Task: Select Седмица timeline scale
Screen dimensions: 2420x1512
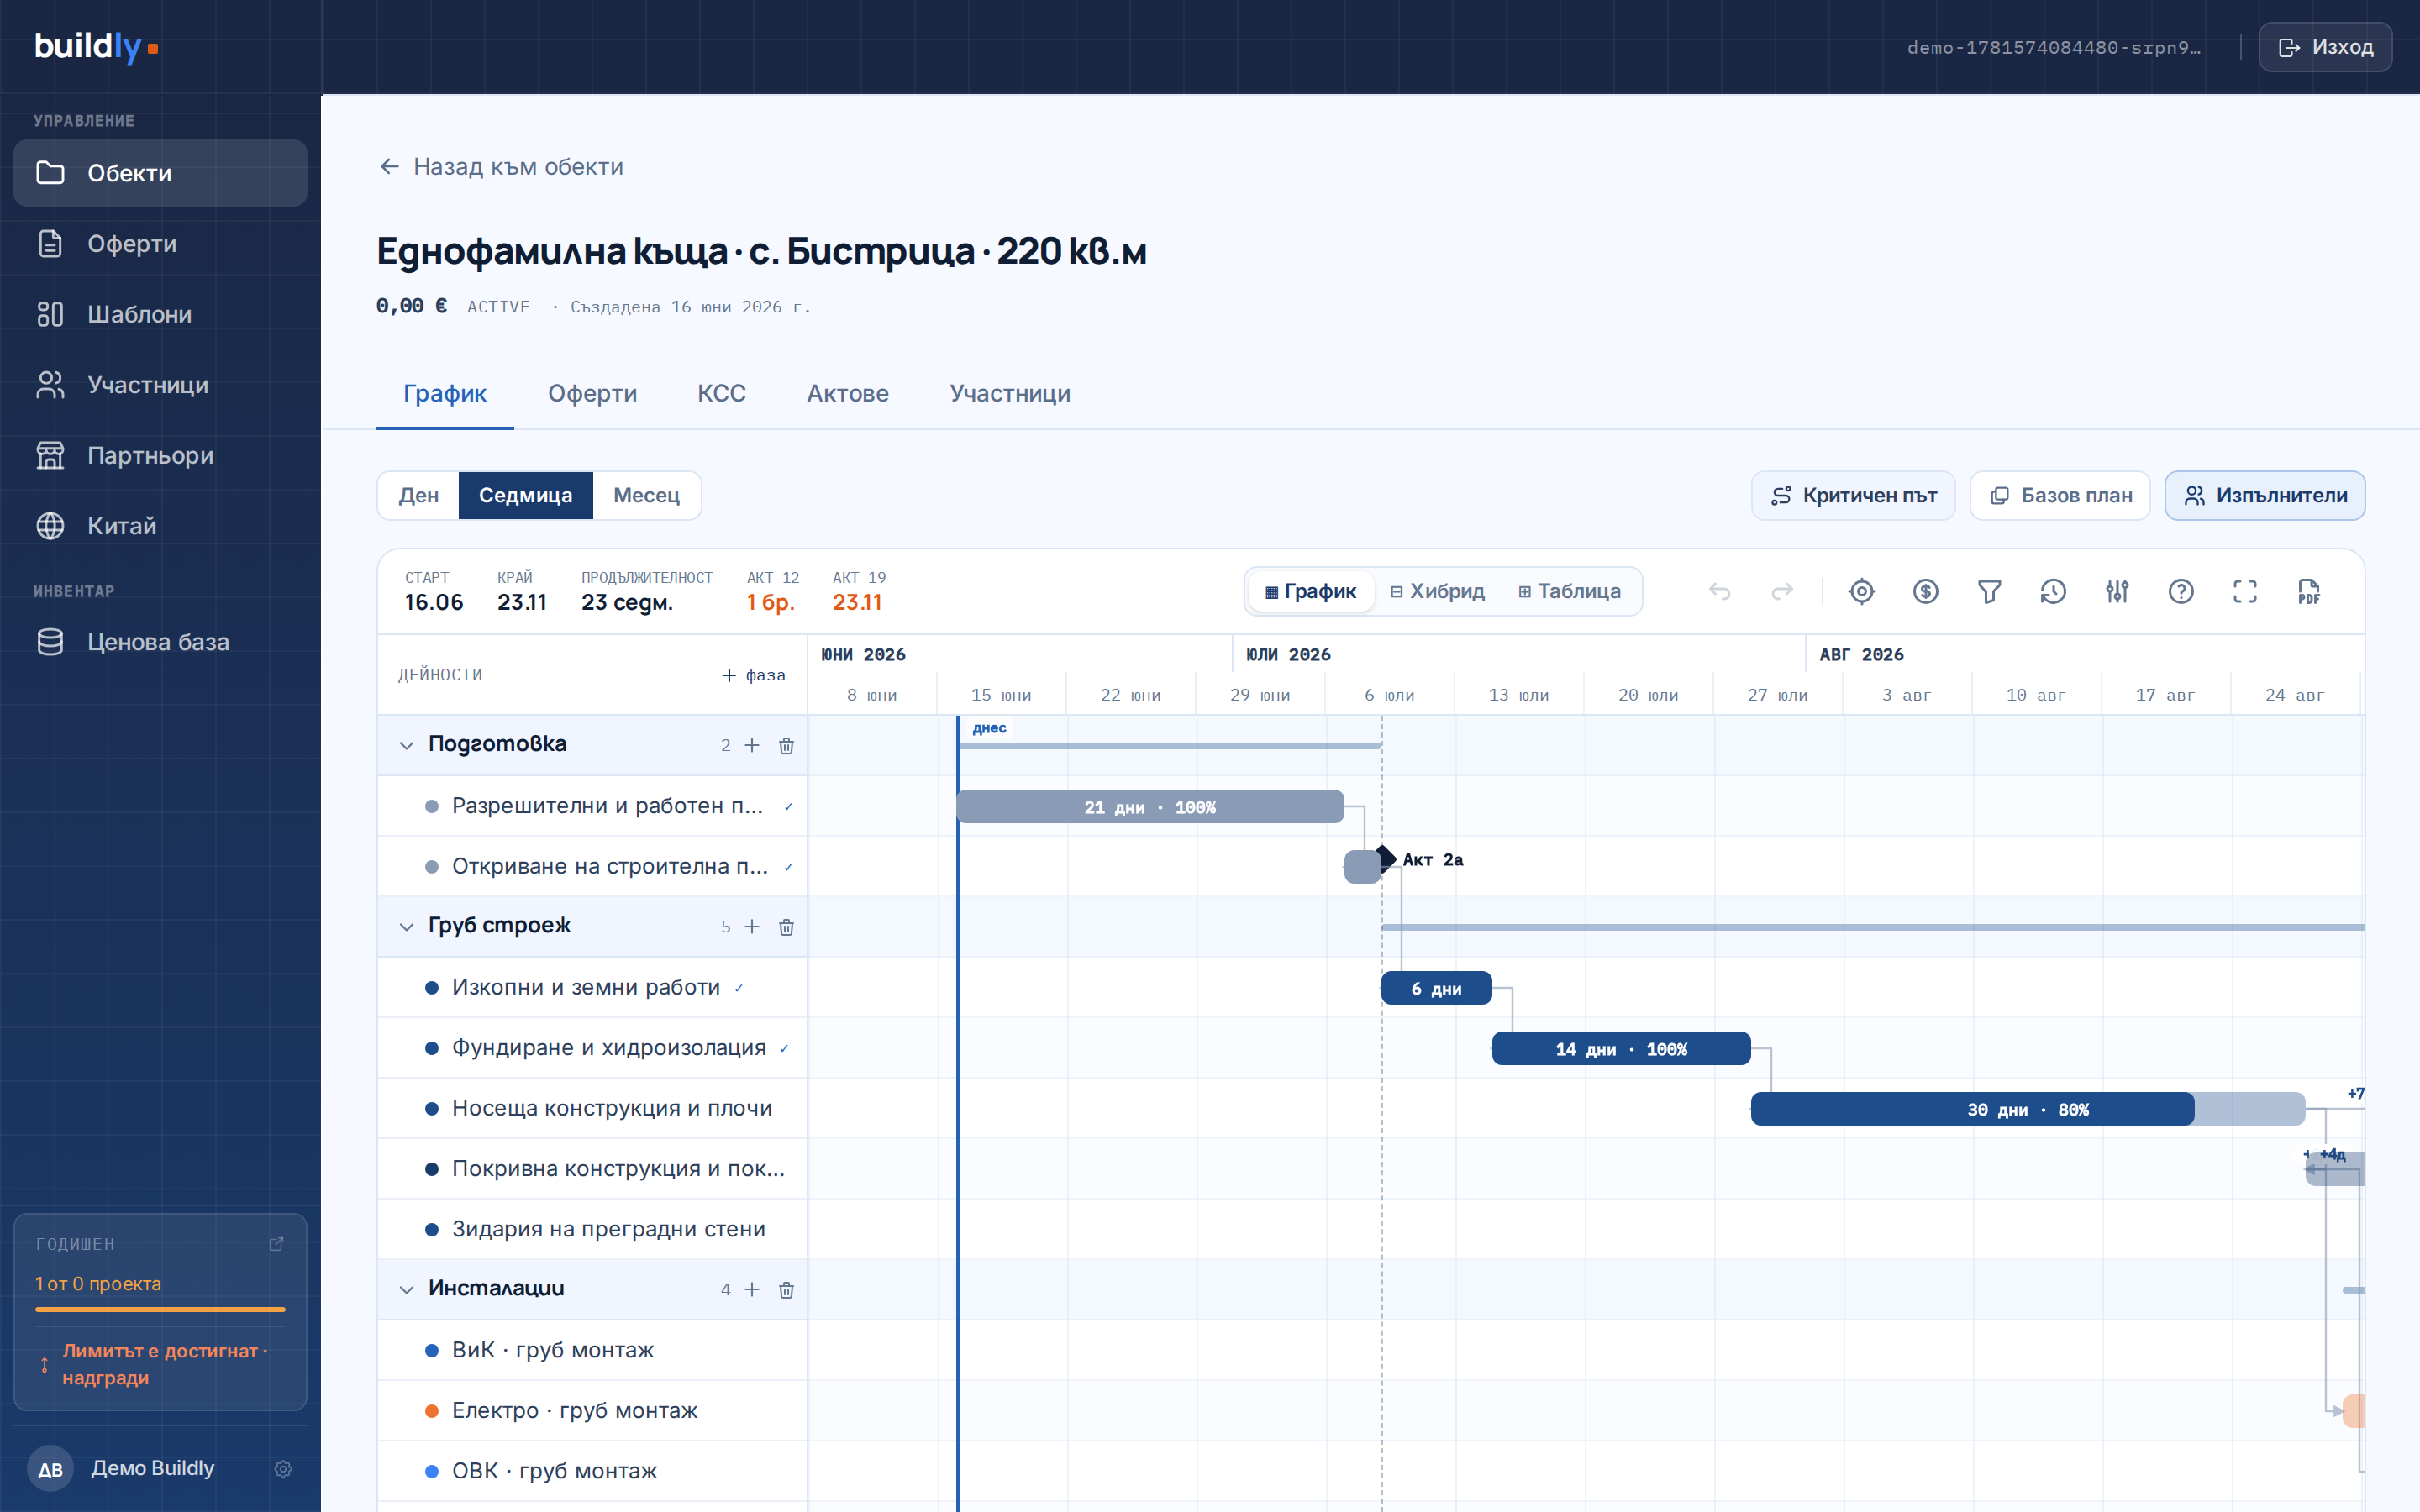Action: point(526,496)
